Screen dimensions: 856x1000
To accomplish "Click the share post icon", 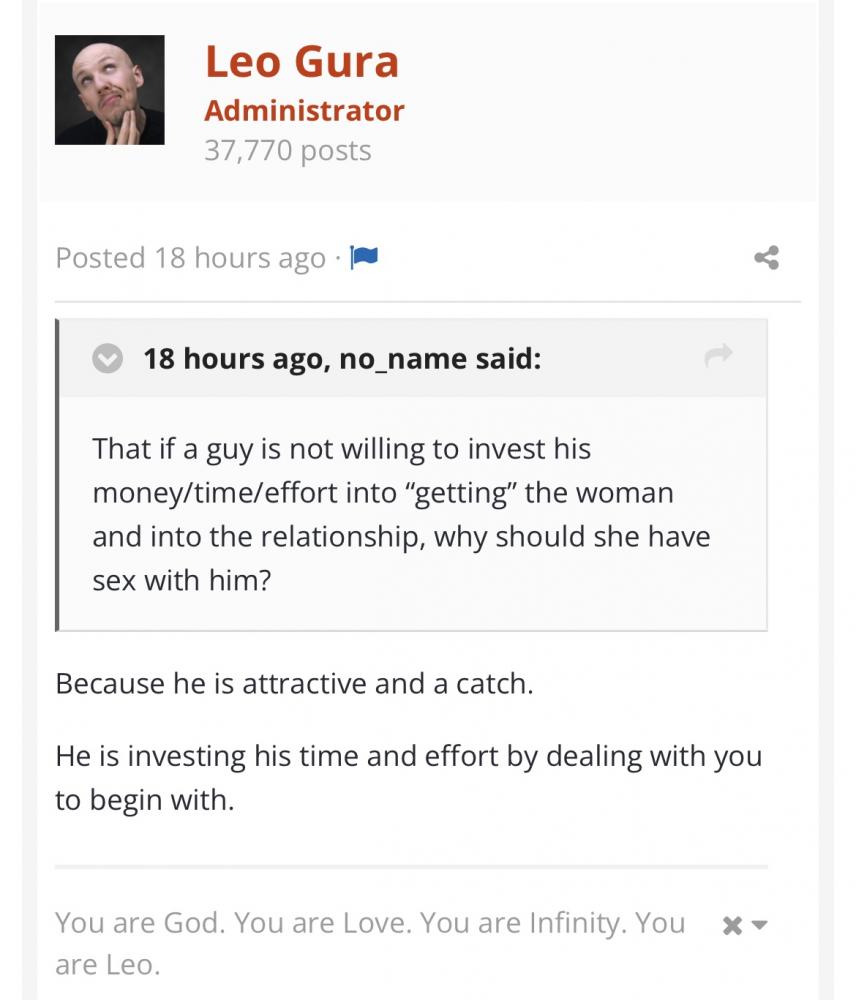I will tap(766, 258).
